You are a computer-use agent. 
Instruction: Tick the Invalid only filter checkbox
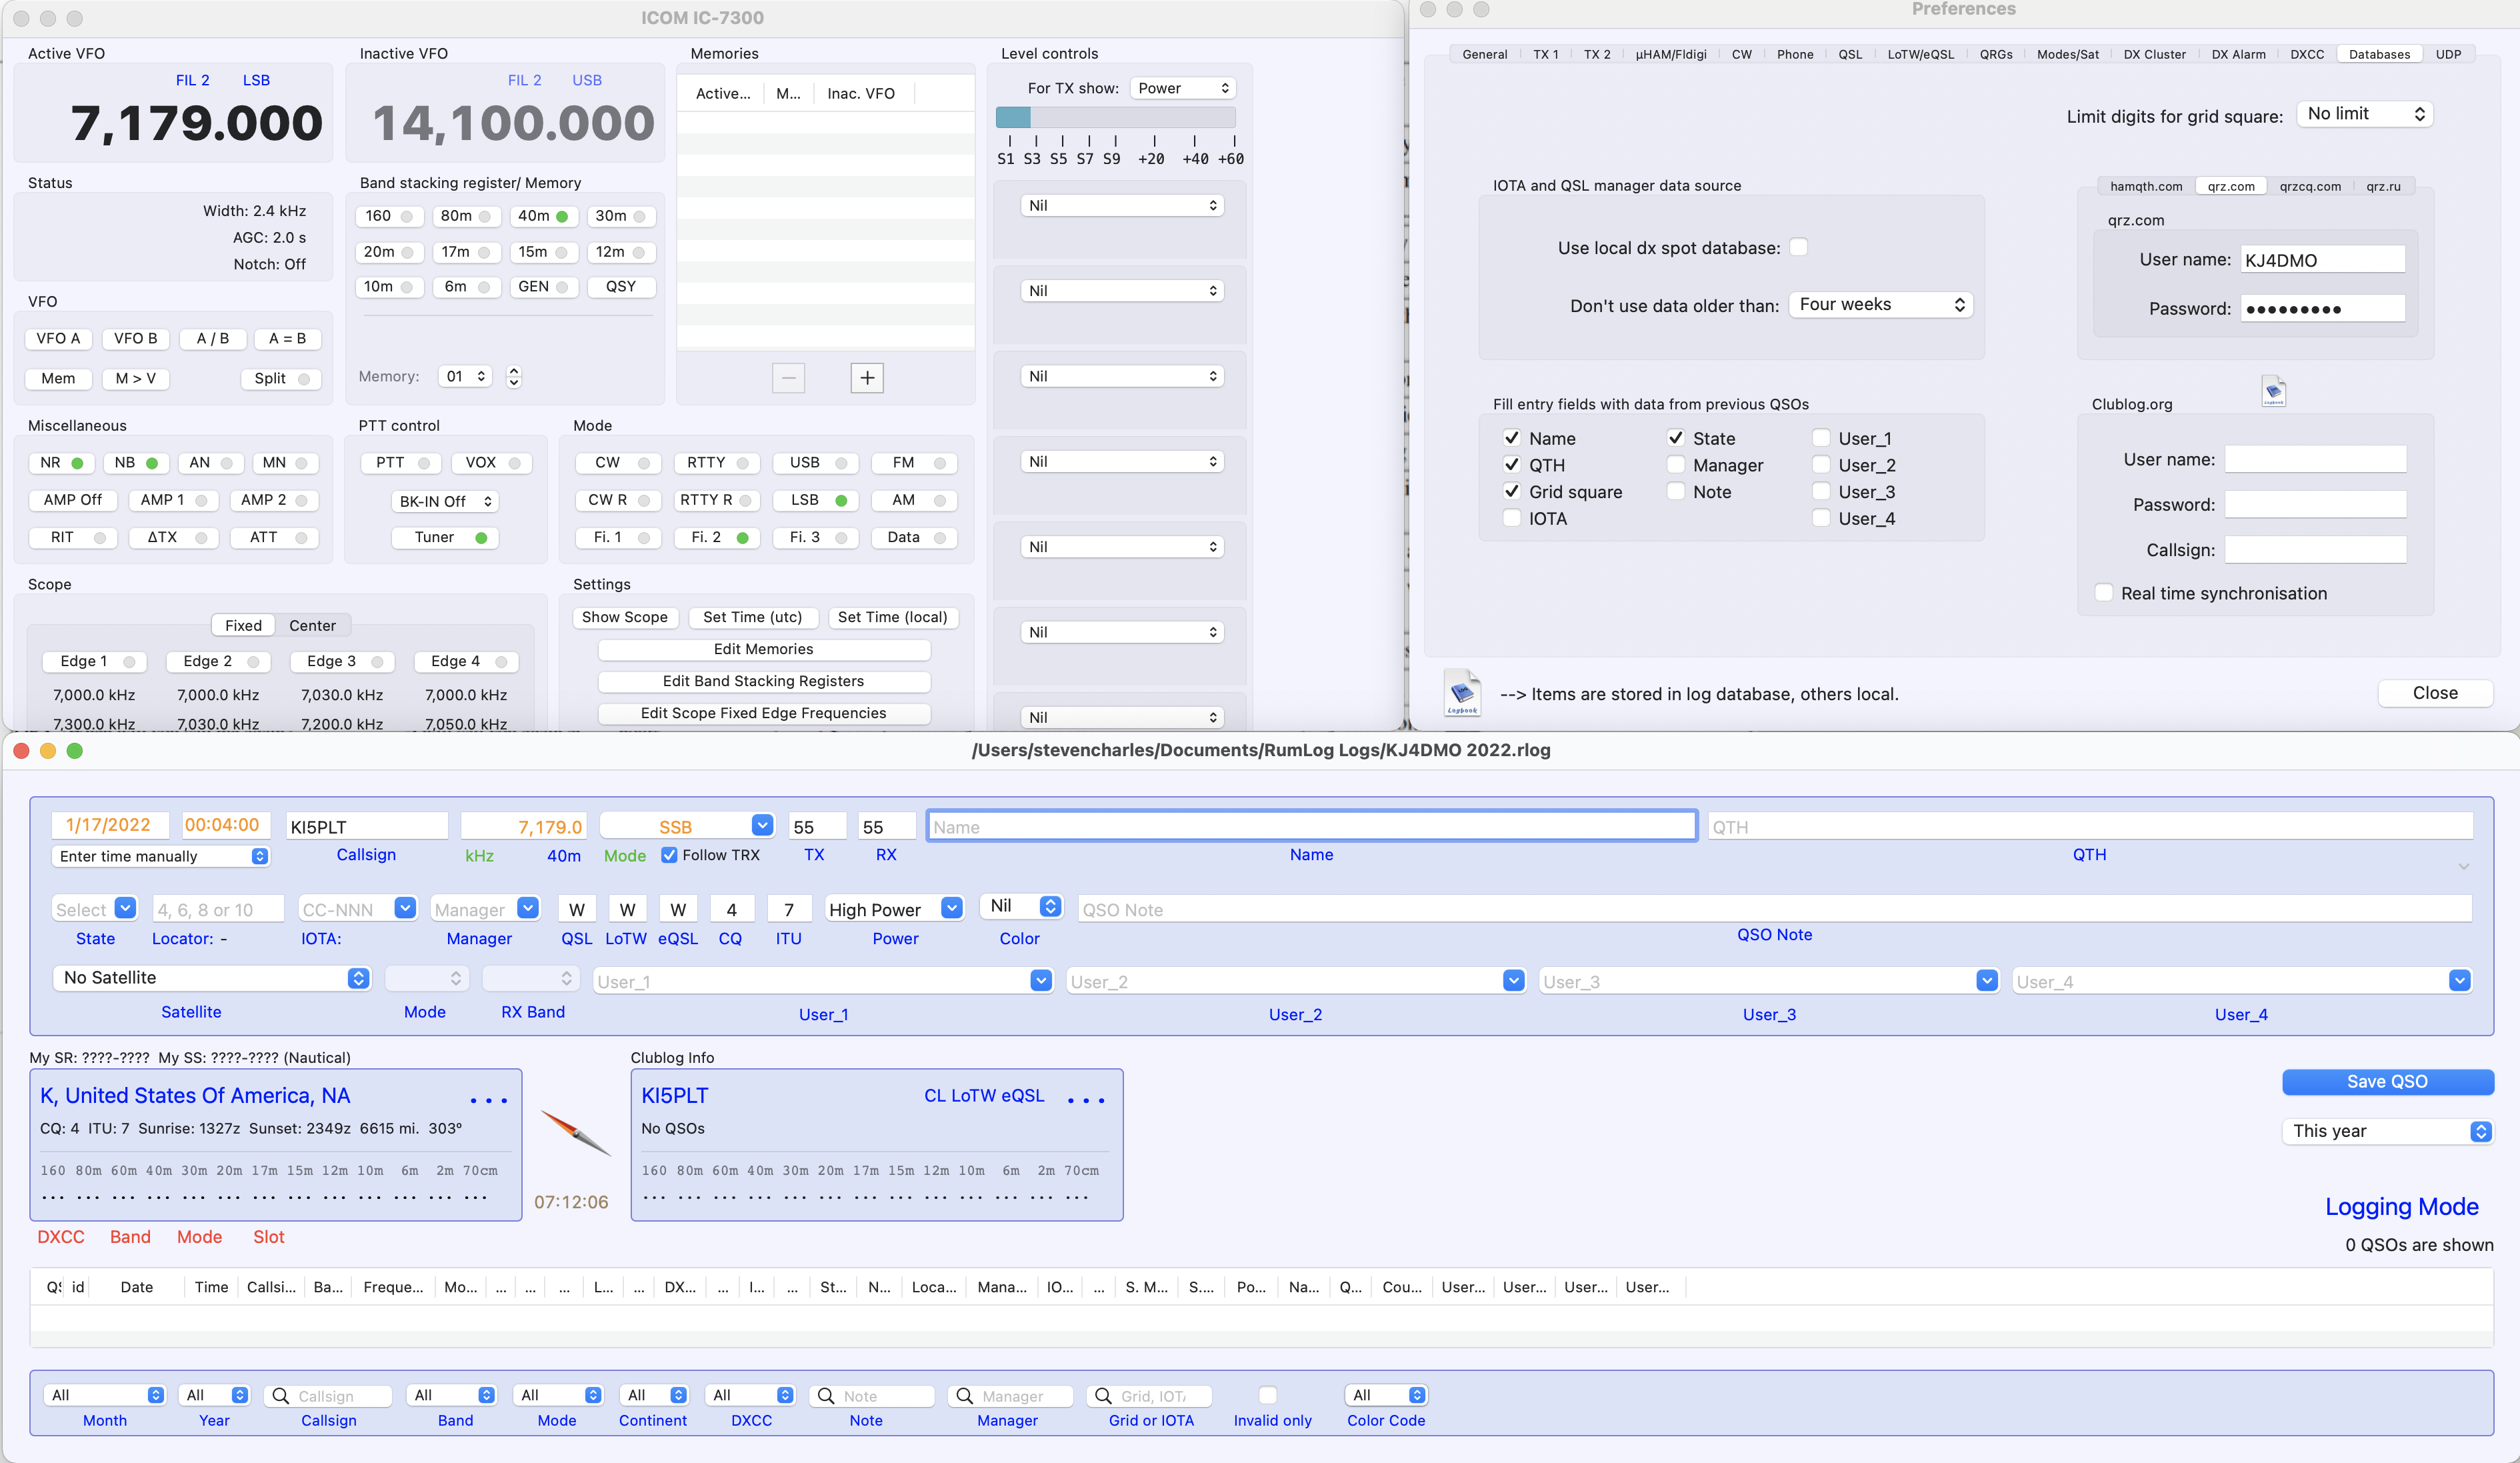pos(1267,1395)
